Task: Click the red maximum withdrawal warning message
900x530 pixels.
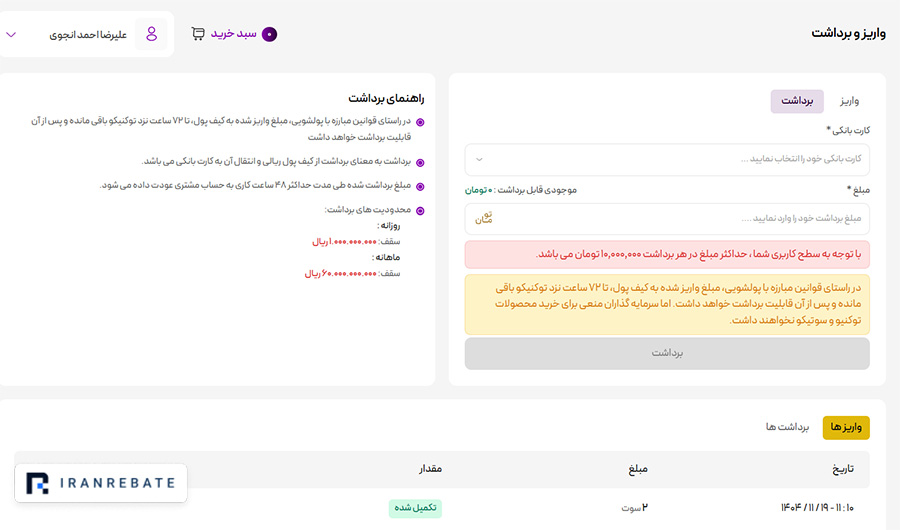Action: point(667,254)
